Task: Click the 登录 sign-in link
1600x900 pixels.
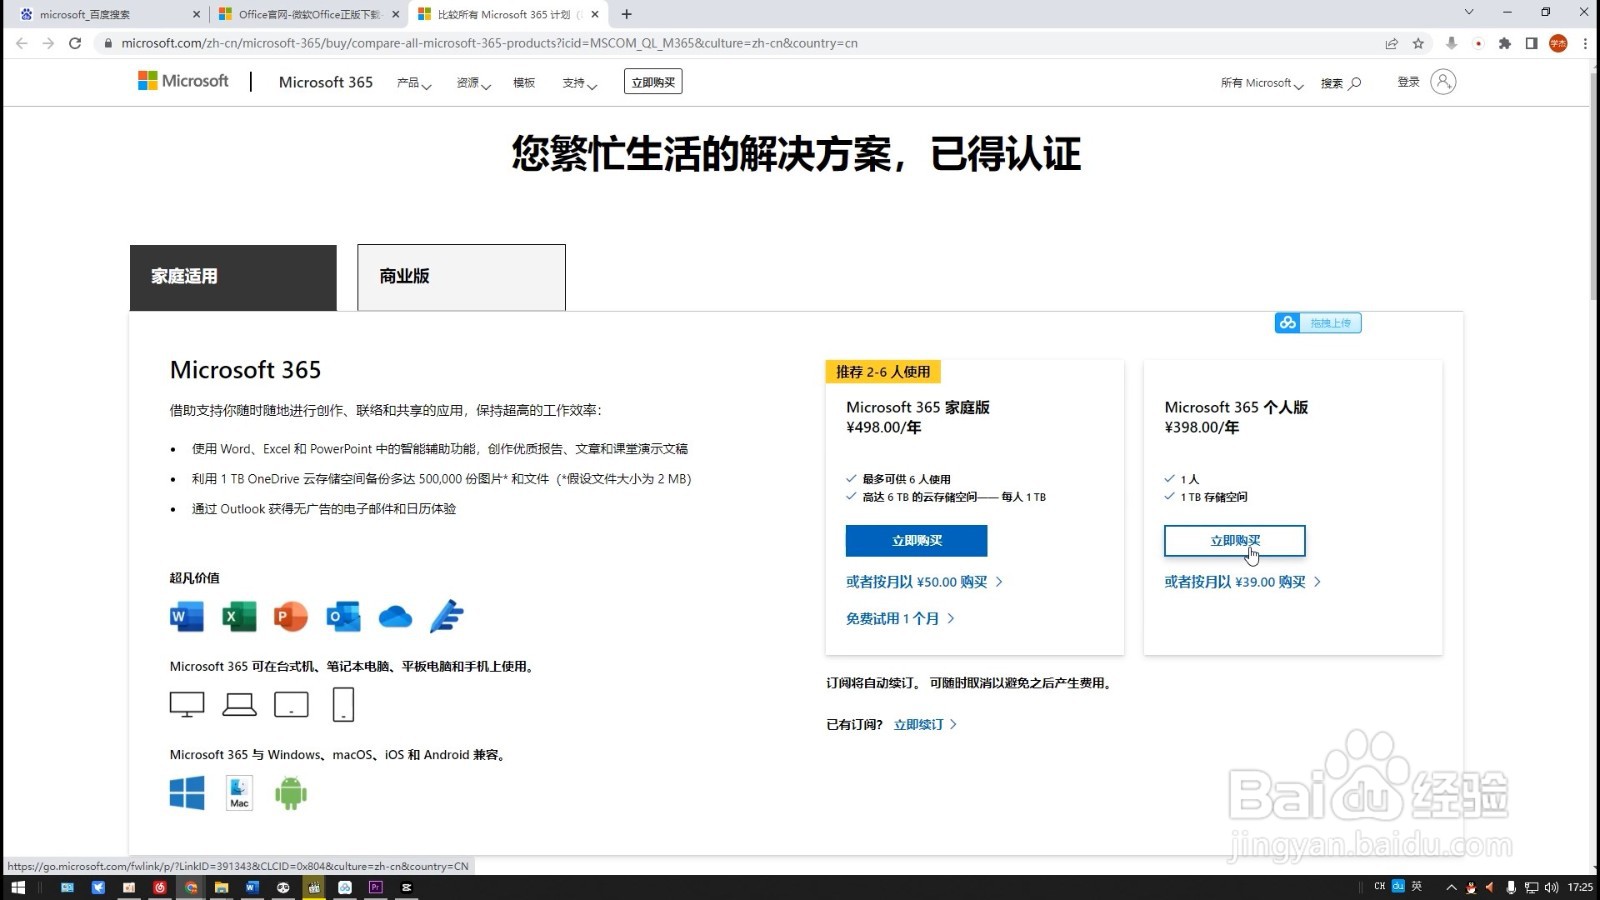Action: click(1408, 82)
